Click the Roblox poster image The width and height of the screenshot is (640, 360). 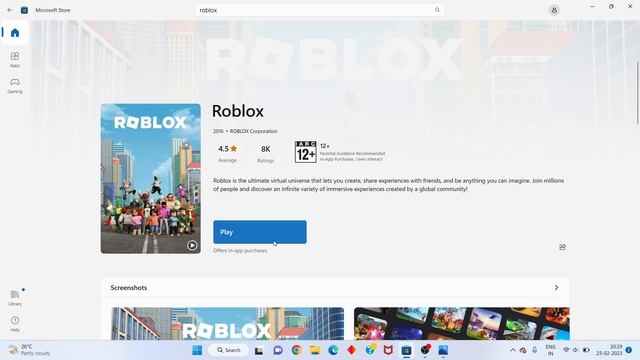[x=151, y=178]
